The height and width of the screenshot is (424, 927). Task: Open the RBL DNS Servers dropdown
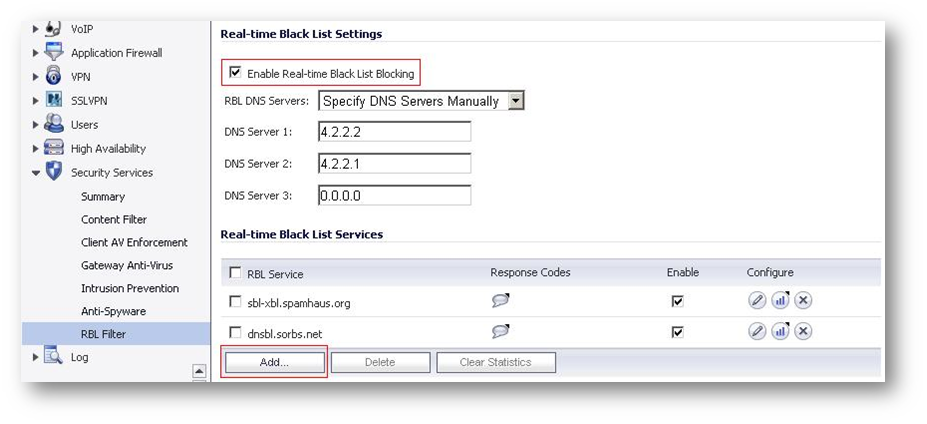[516, 101]
